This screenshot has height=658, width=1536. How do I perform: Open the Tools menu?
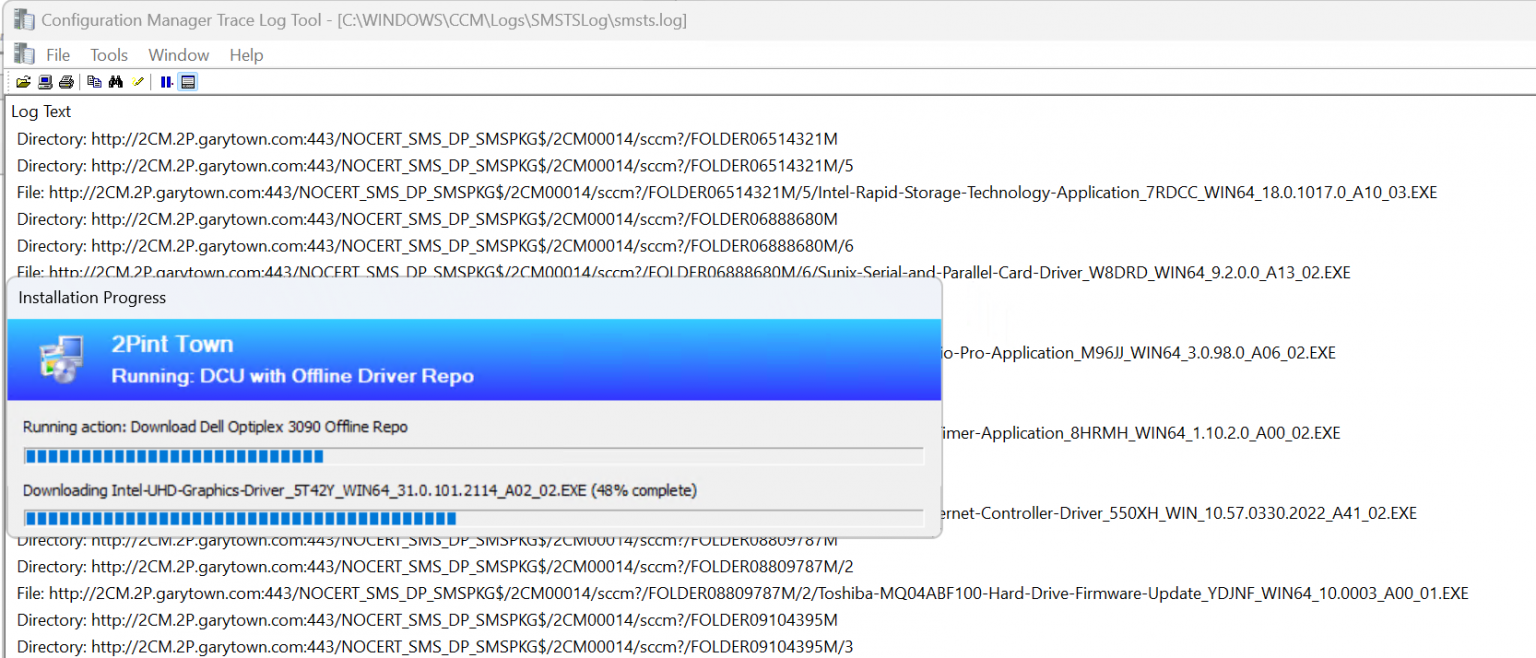[108, 55]
